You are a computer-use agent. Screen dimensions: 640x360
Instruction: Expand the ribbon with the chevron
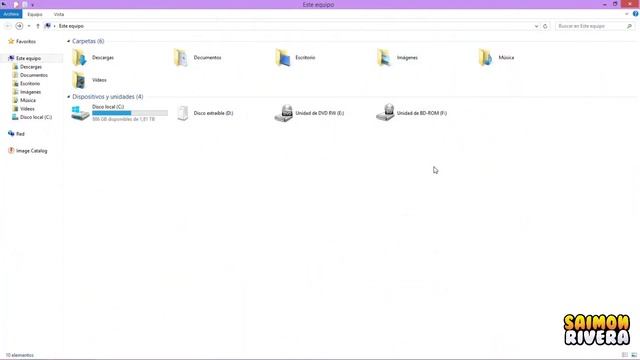pyautogui.click(x=627, y=14)
